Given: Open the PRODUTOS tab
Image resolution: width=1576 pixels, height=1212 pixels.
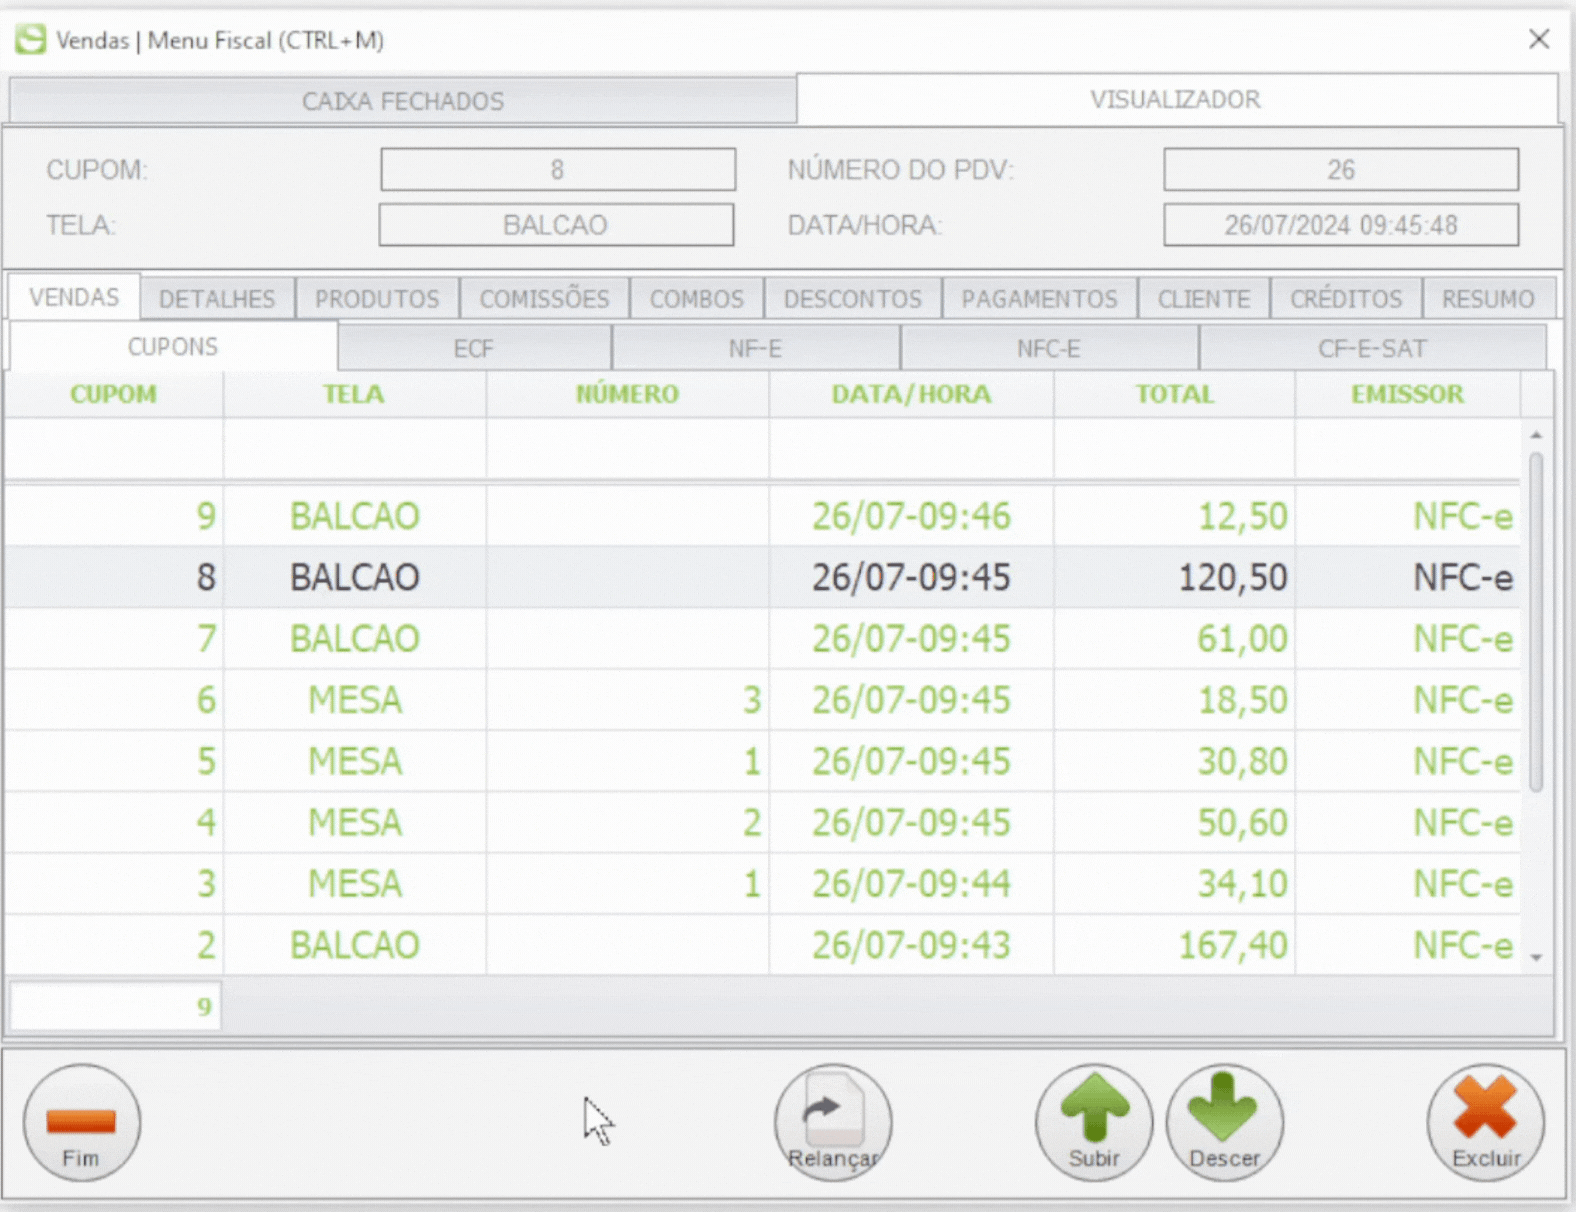Looking at the screenshot, I should click(x=377, y=299).
